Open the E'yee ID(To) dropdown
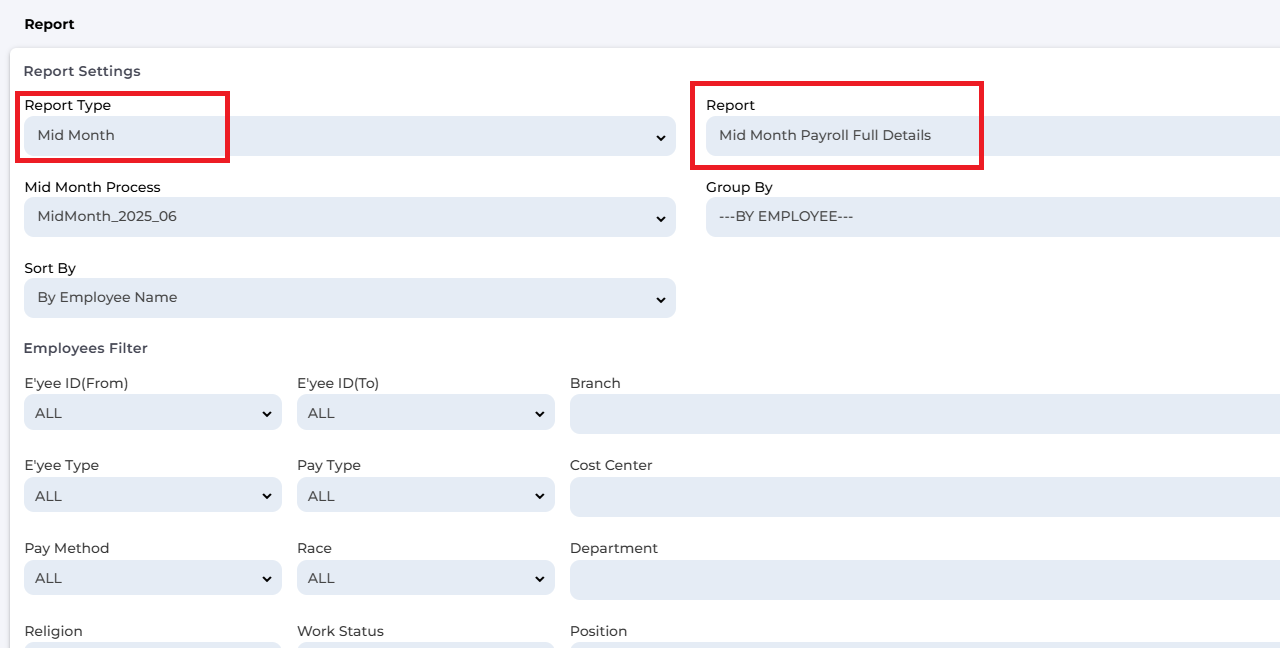 coord(425,413)
